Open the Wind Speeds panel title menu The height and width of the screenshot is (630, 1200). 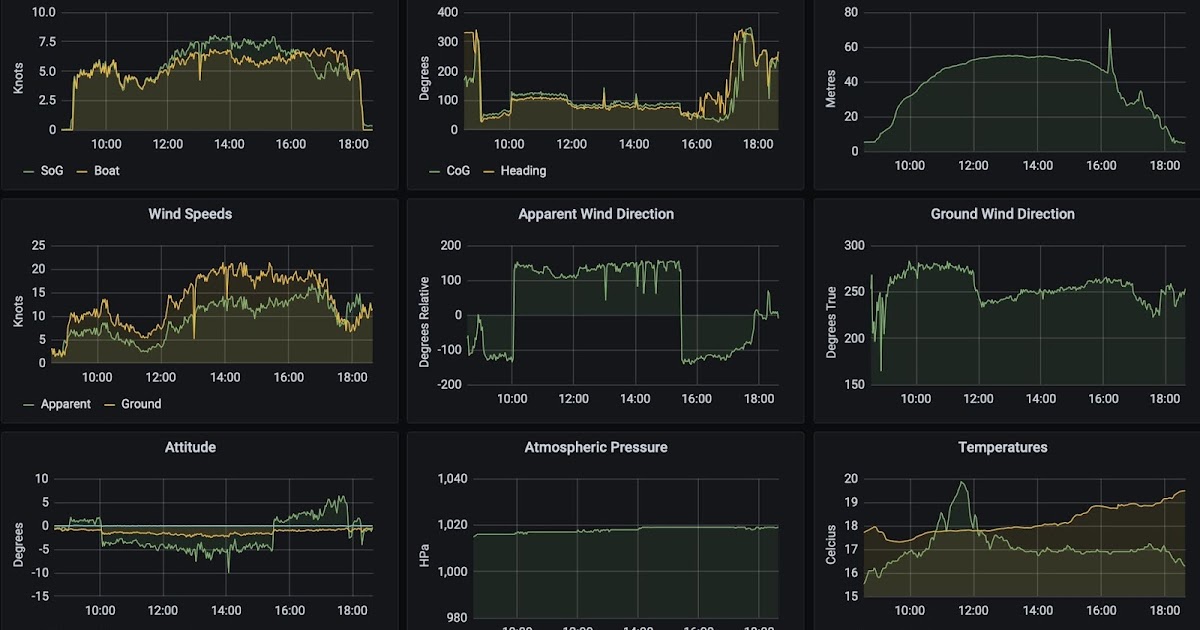pos(189,214)
